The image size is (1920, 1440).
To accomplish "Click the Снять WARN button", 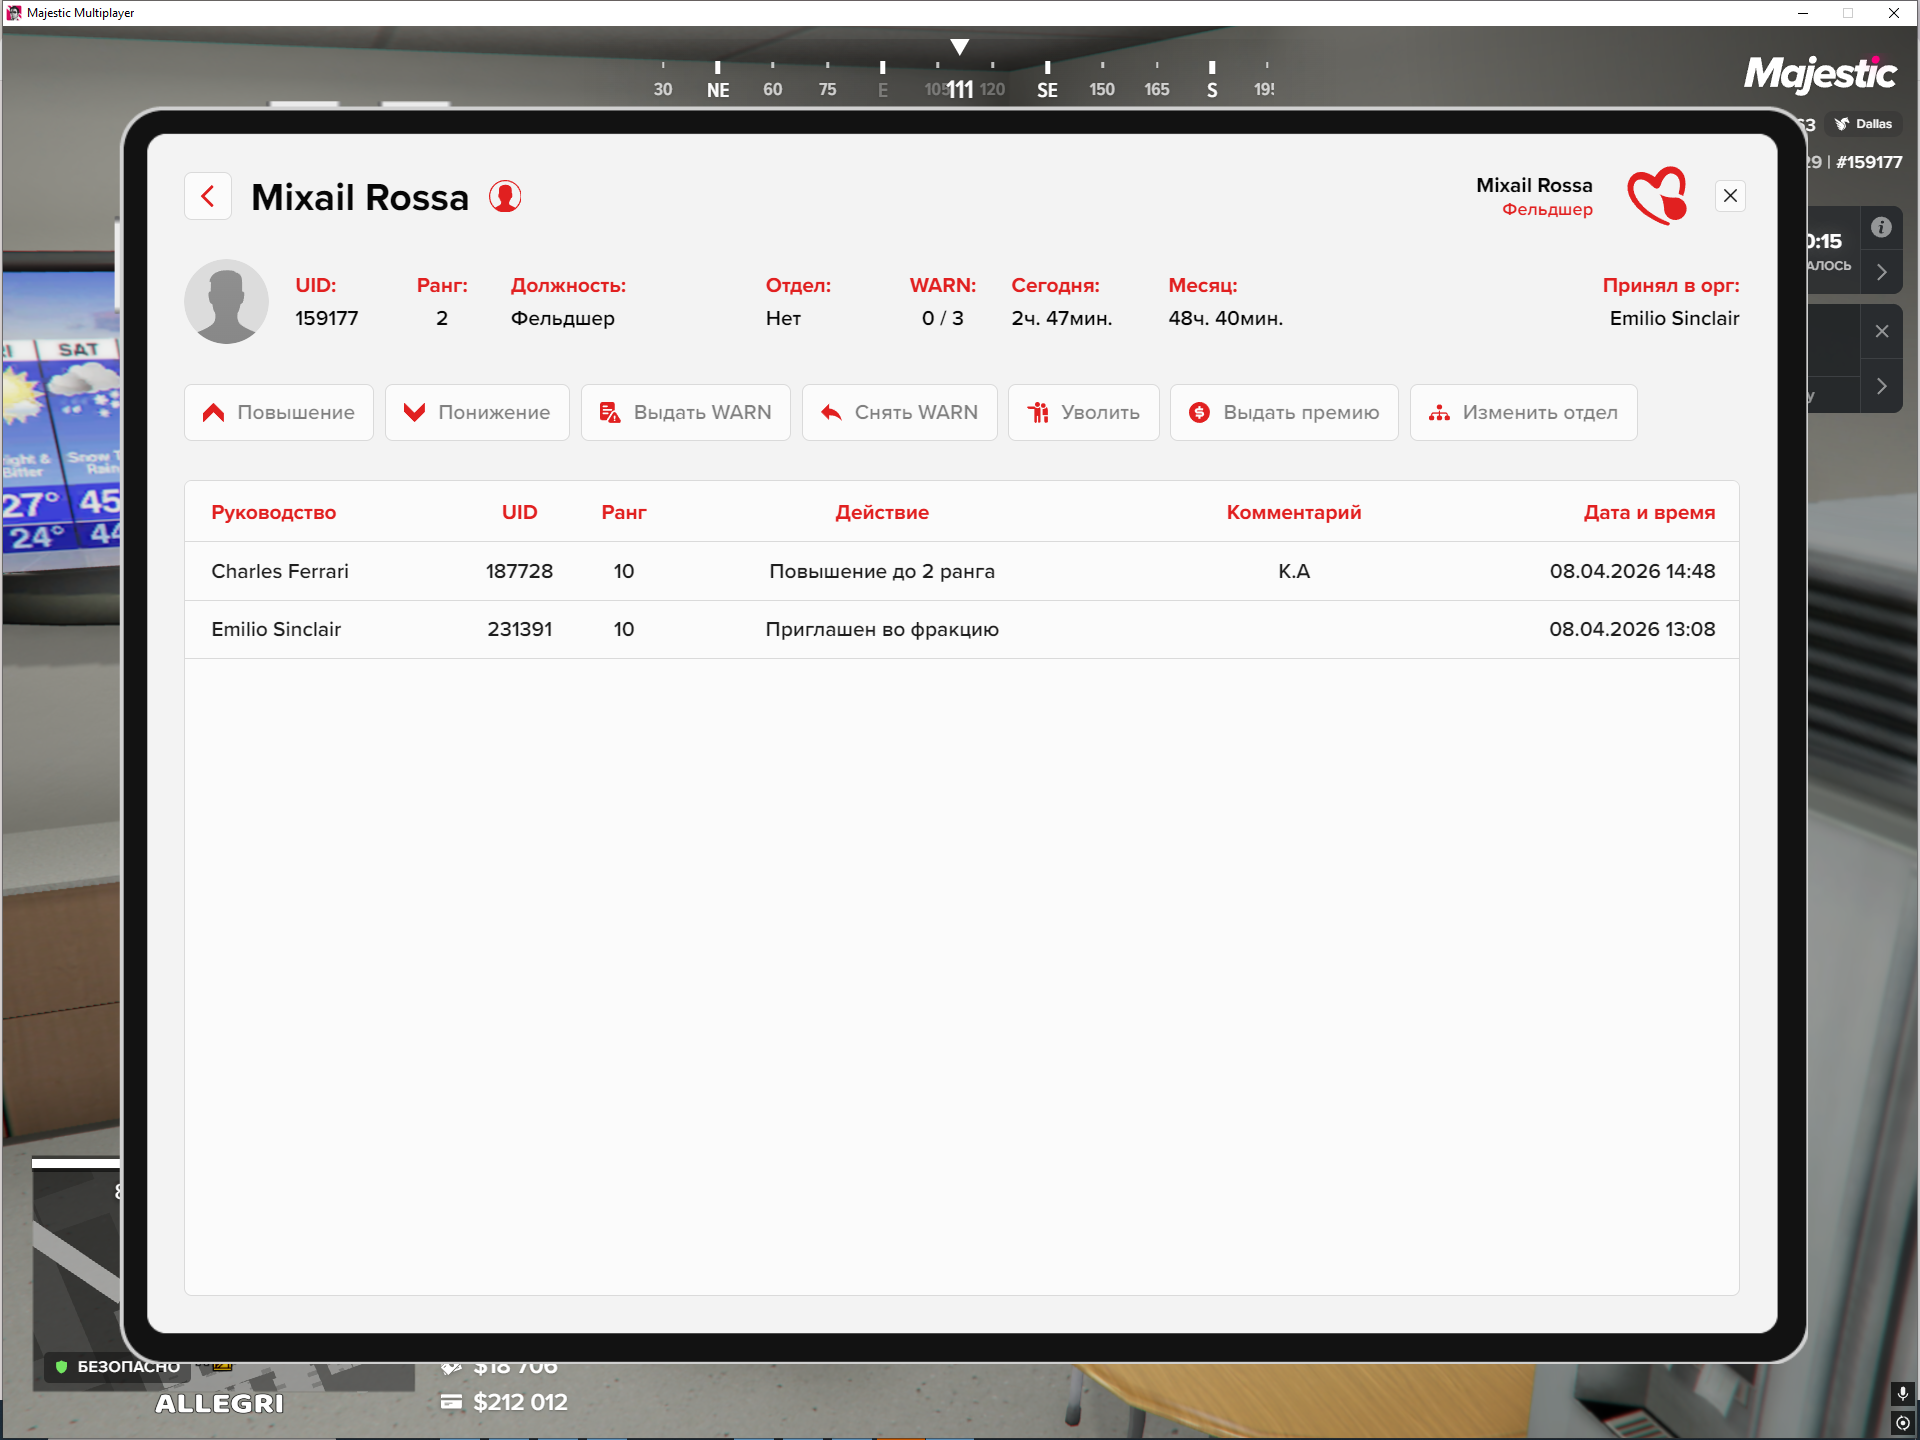I will point(899,412).
